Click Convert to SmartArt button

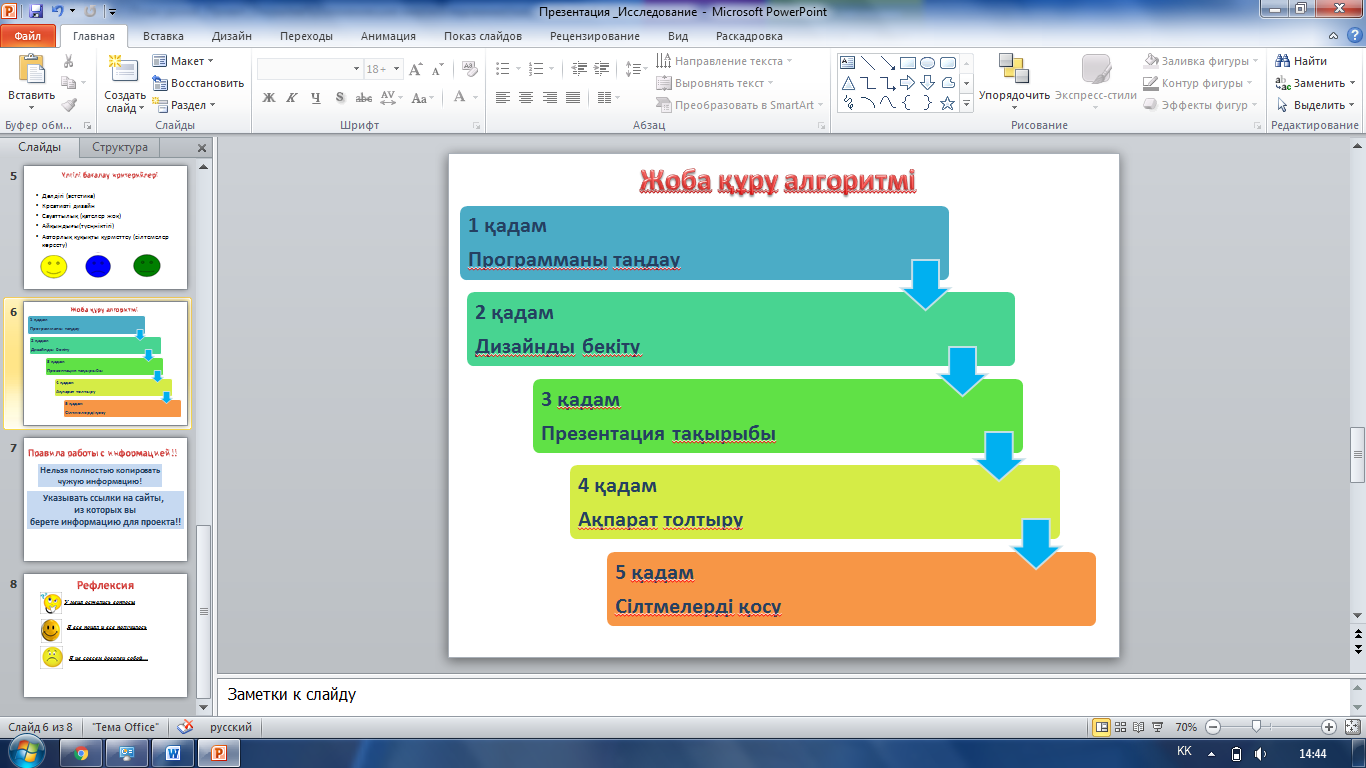(740, 105)
